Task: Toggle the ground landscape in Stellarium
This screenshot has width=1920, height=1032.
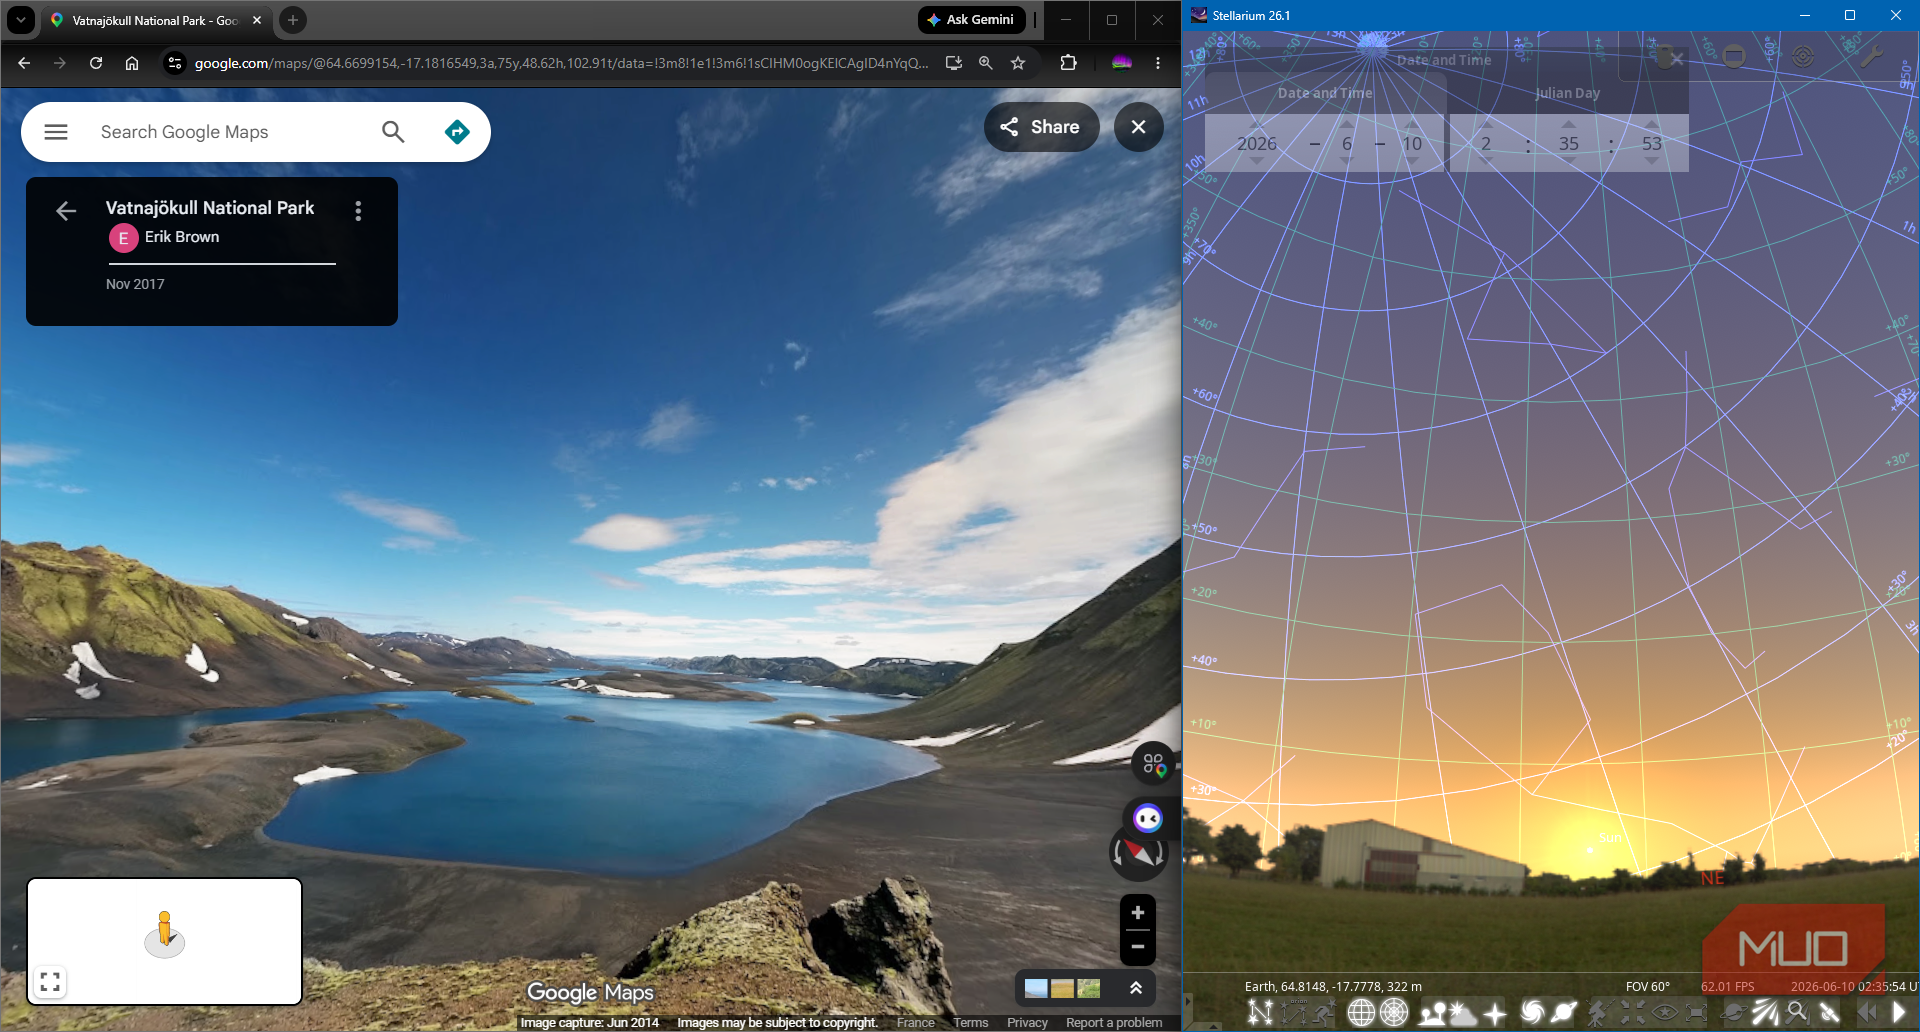Action: pos(1433,1013)
